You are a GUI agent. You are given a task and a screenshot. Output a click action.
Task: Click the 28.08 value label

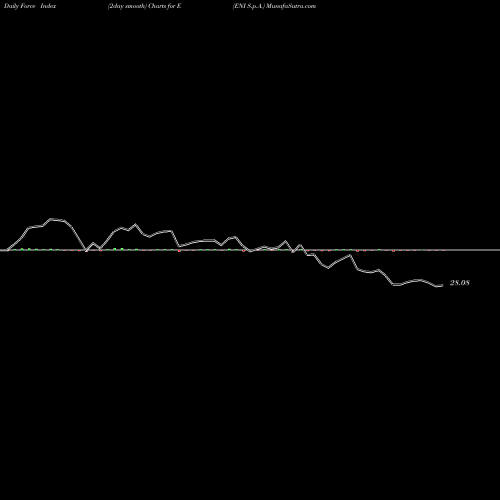click(x=460, y=283)
